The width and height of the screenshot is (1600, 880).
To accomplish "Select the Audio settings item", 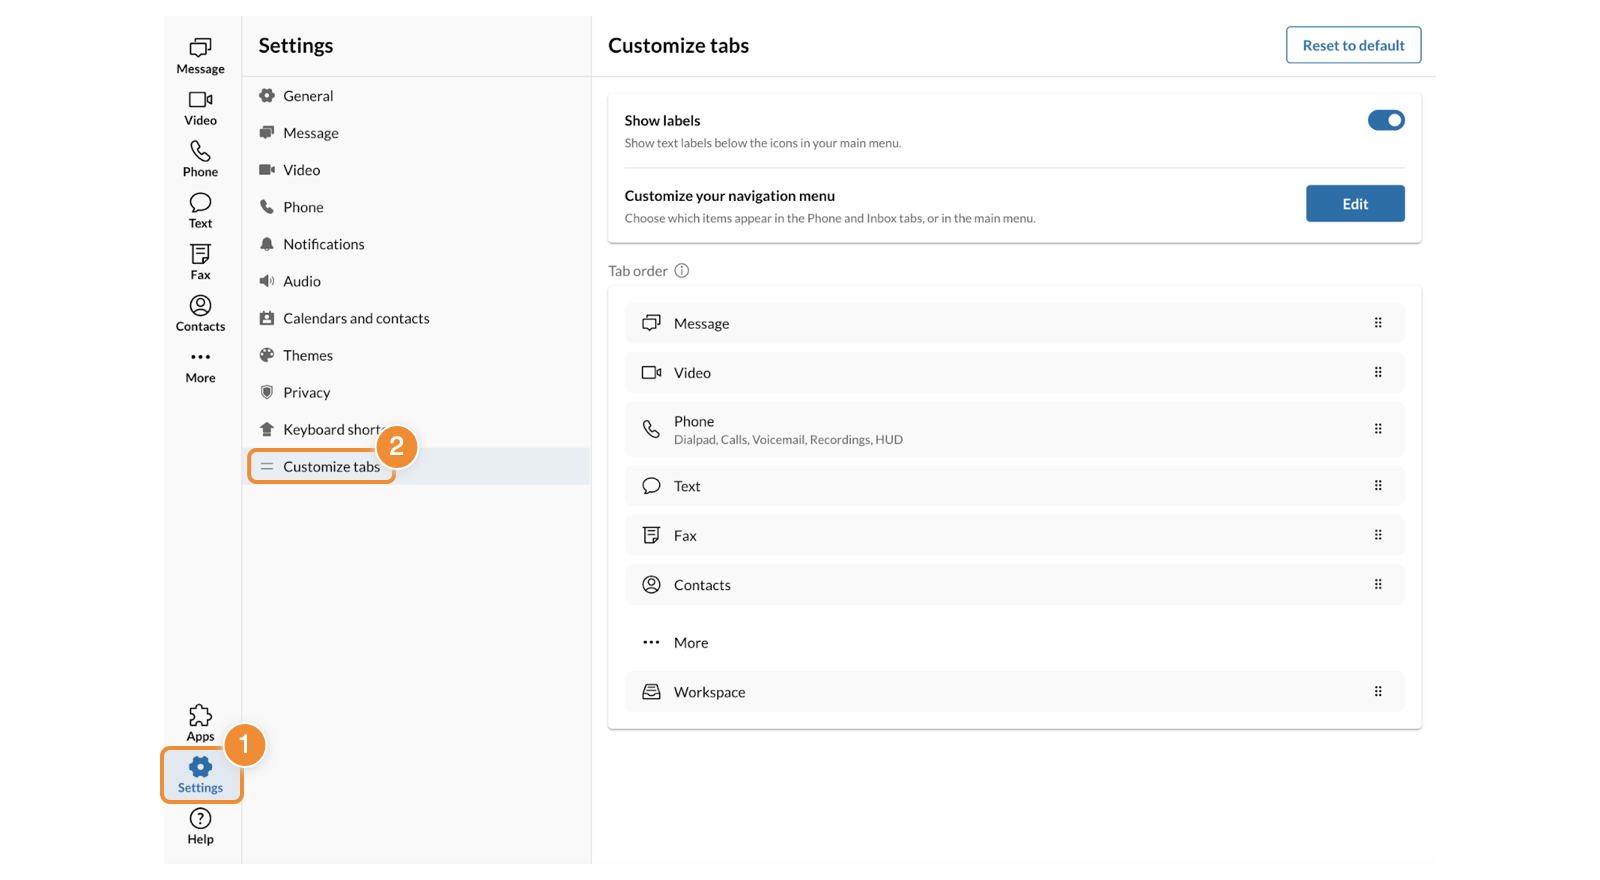I will 301,281.
